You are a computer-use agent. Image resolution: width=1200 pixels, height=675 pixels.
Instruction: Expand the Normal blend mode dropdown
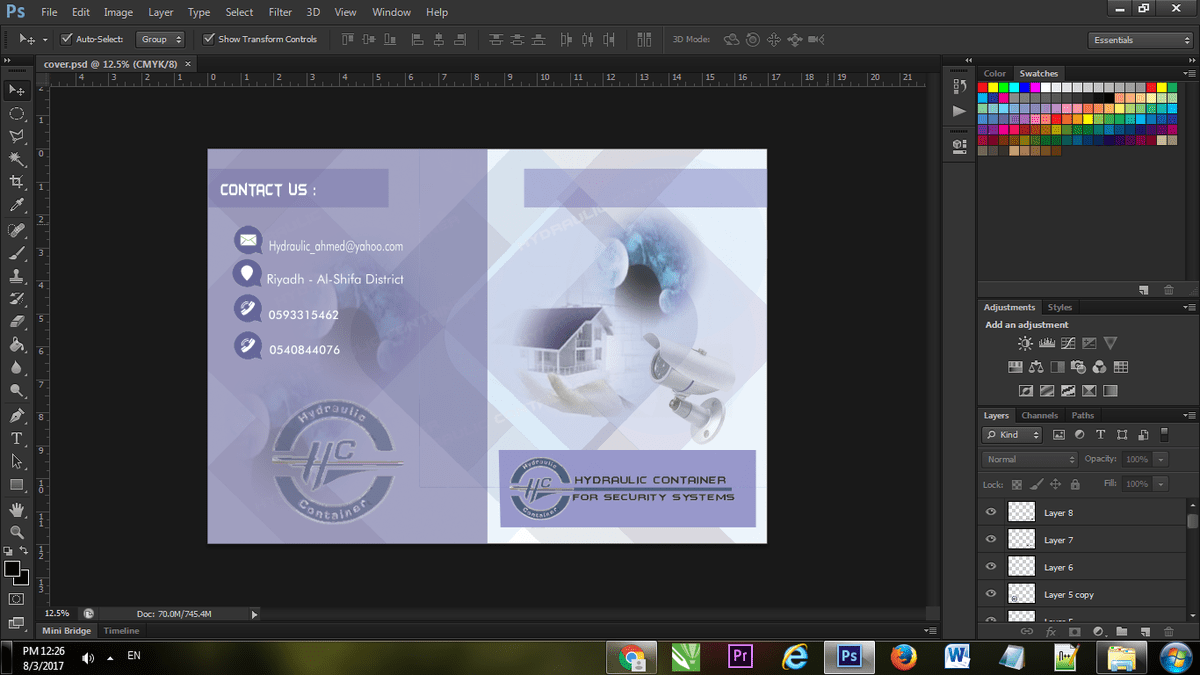[1030, 459]
